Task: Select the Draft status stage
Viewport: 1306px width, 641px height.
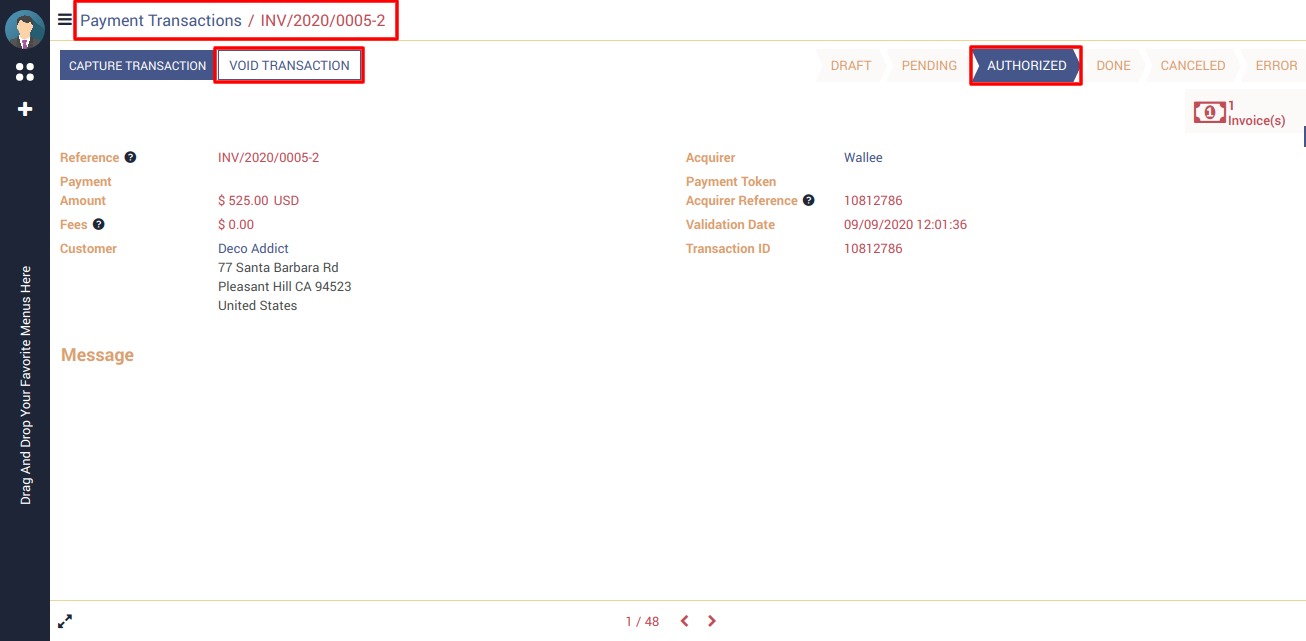Action: (851, 66)
